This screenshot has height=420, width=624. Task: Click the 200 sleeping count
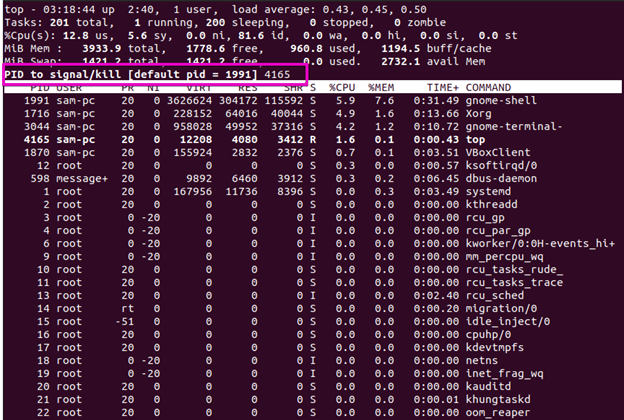pos(215,23)
